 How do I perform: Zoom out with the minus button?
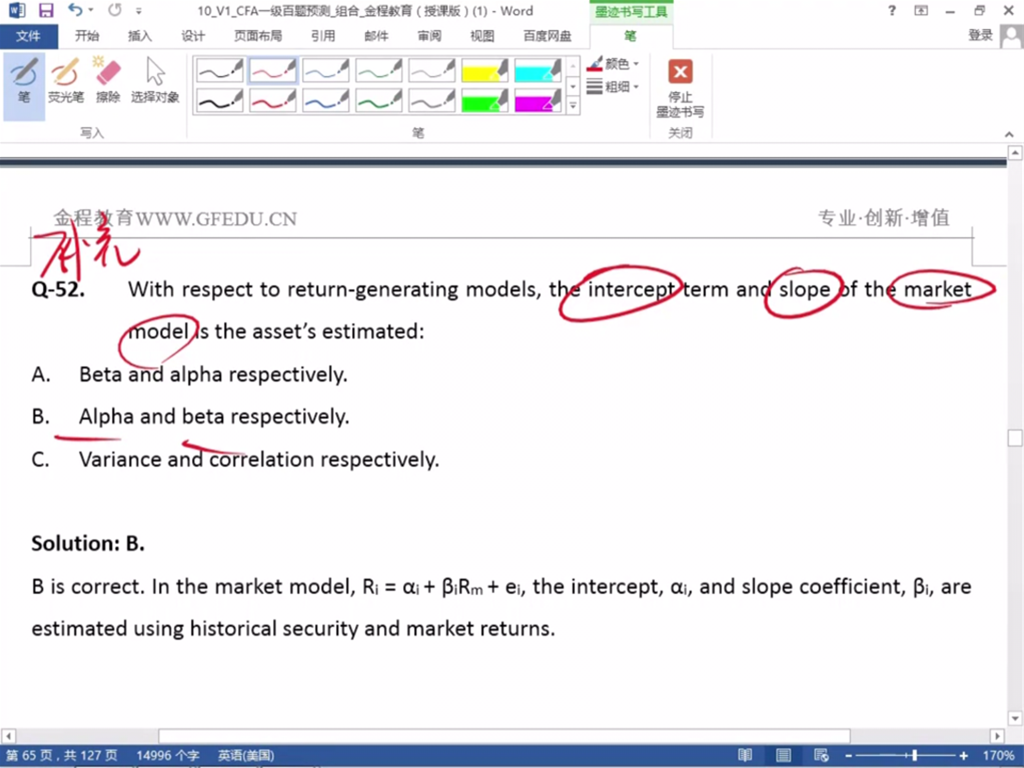pyautogui.click(x=848, y=756)
